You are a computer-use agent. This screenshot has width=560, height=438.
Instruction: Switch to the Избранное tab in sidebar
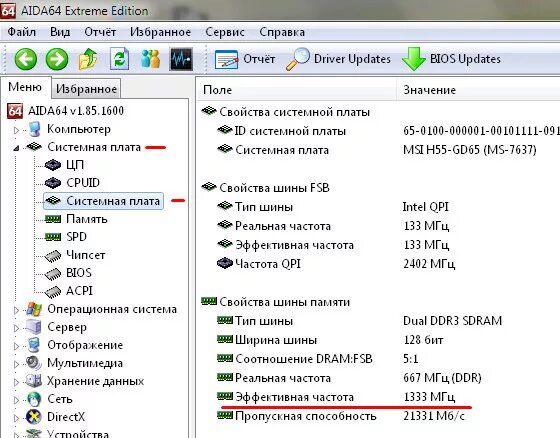pos(86,89)
